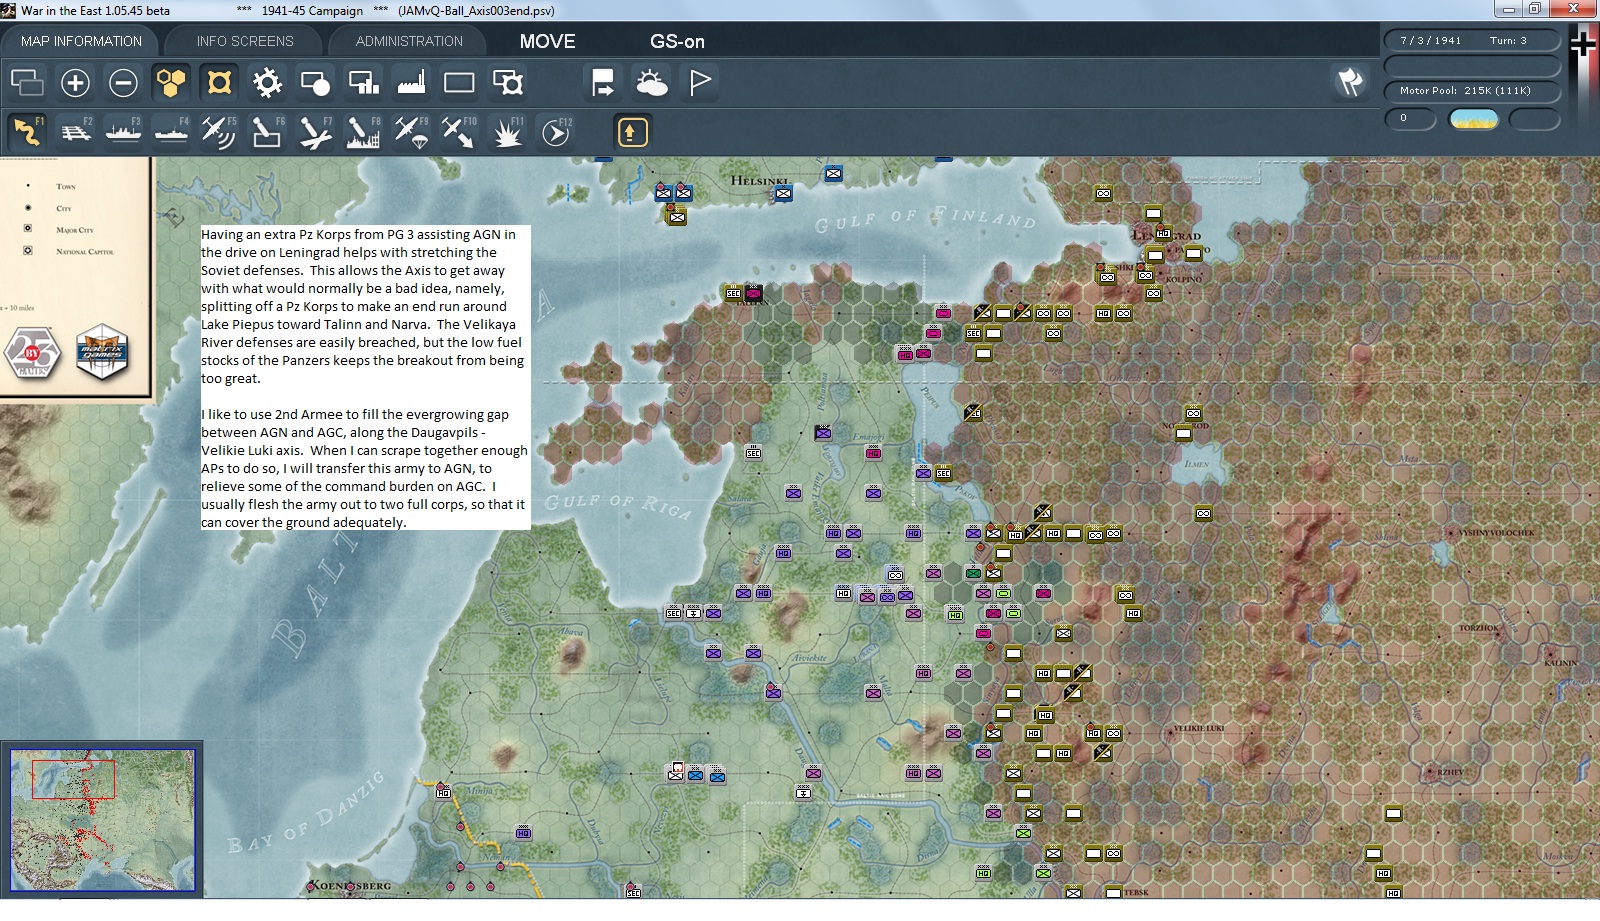1600x921 pixels.
Task: Click the flag with arrow icon
Action: tap(603, 83)
